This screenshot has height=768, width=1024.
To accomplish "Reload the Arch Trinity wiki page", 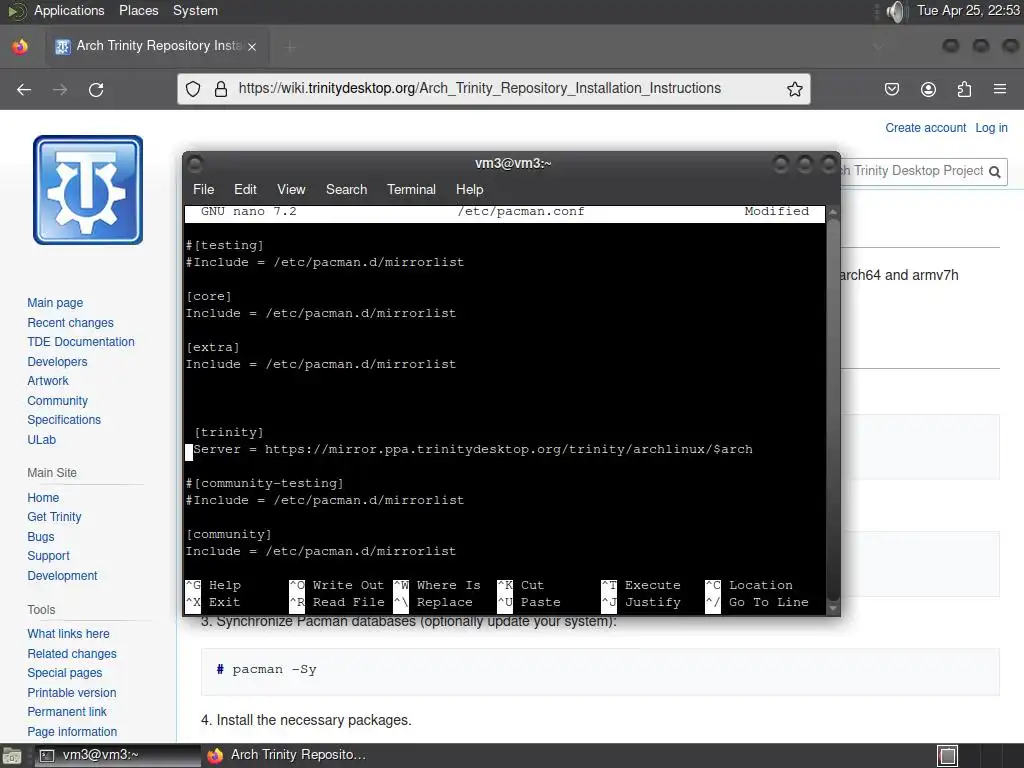I will pos(96,89).
